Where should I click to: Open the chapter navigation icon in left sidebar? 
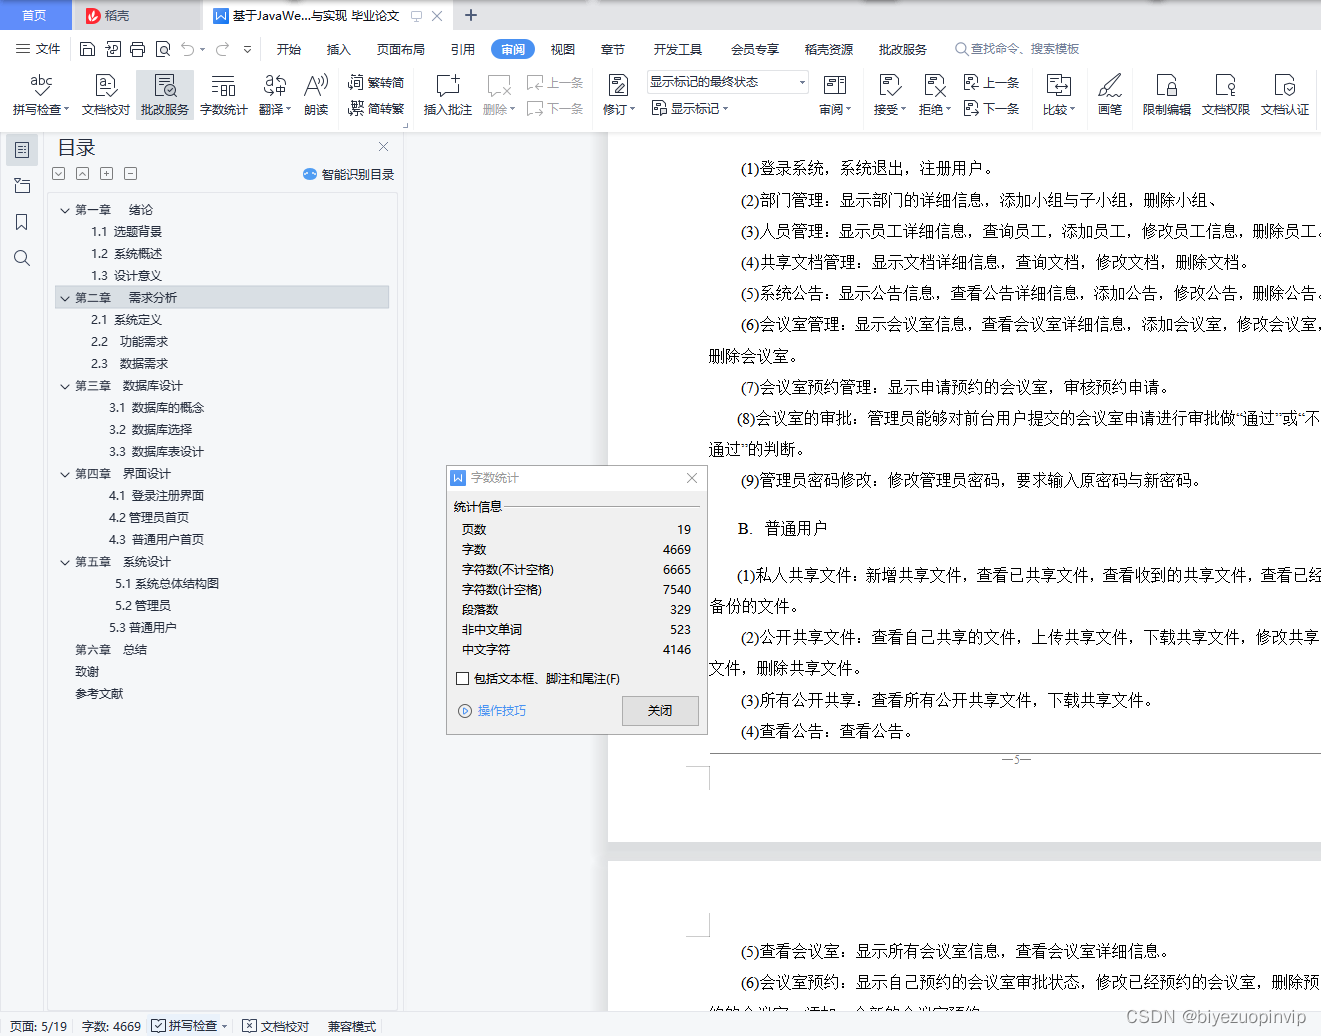[x=22, y=186]
